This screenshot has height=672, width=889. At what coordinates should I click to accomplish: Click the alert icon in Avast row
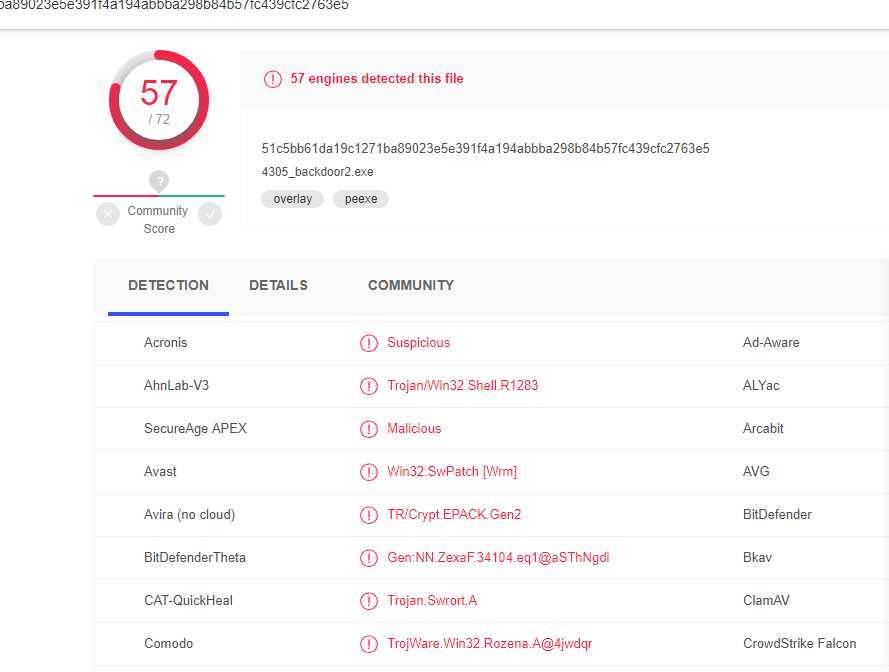tap(369, 472)
